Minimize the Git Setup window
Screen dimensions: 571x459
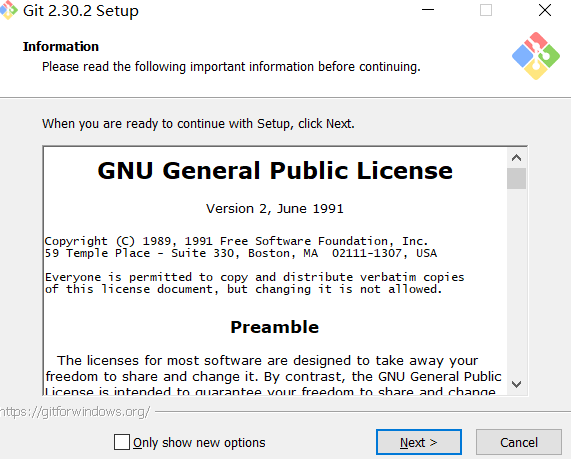pyautogui.click(x=428, y=10)
